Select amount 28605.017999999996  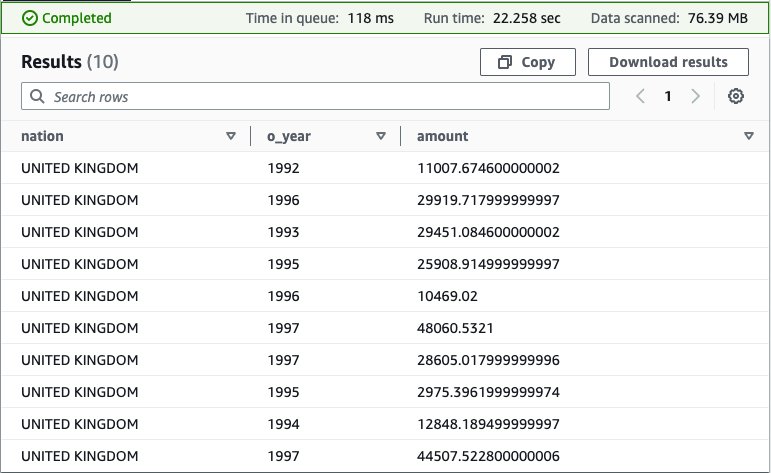click(488, 360)
